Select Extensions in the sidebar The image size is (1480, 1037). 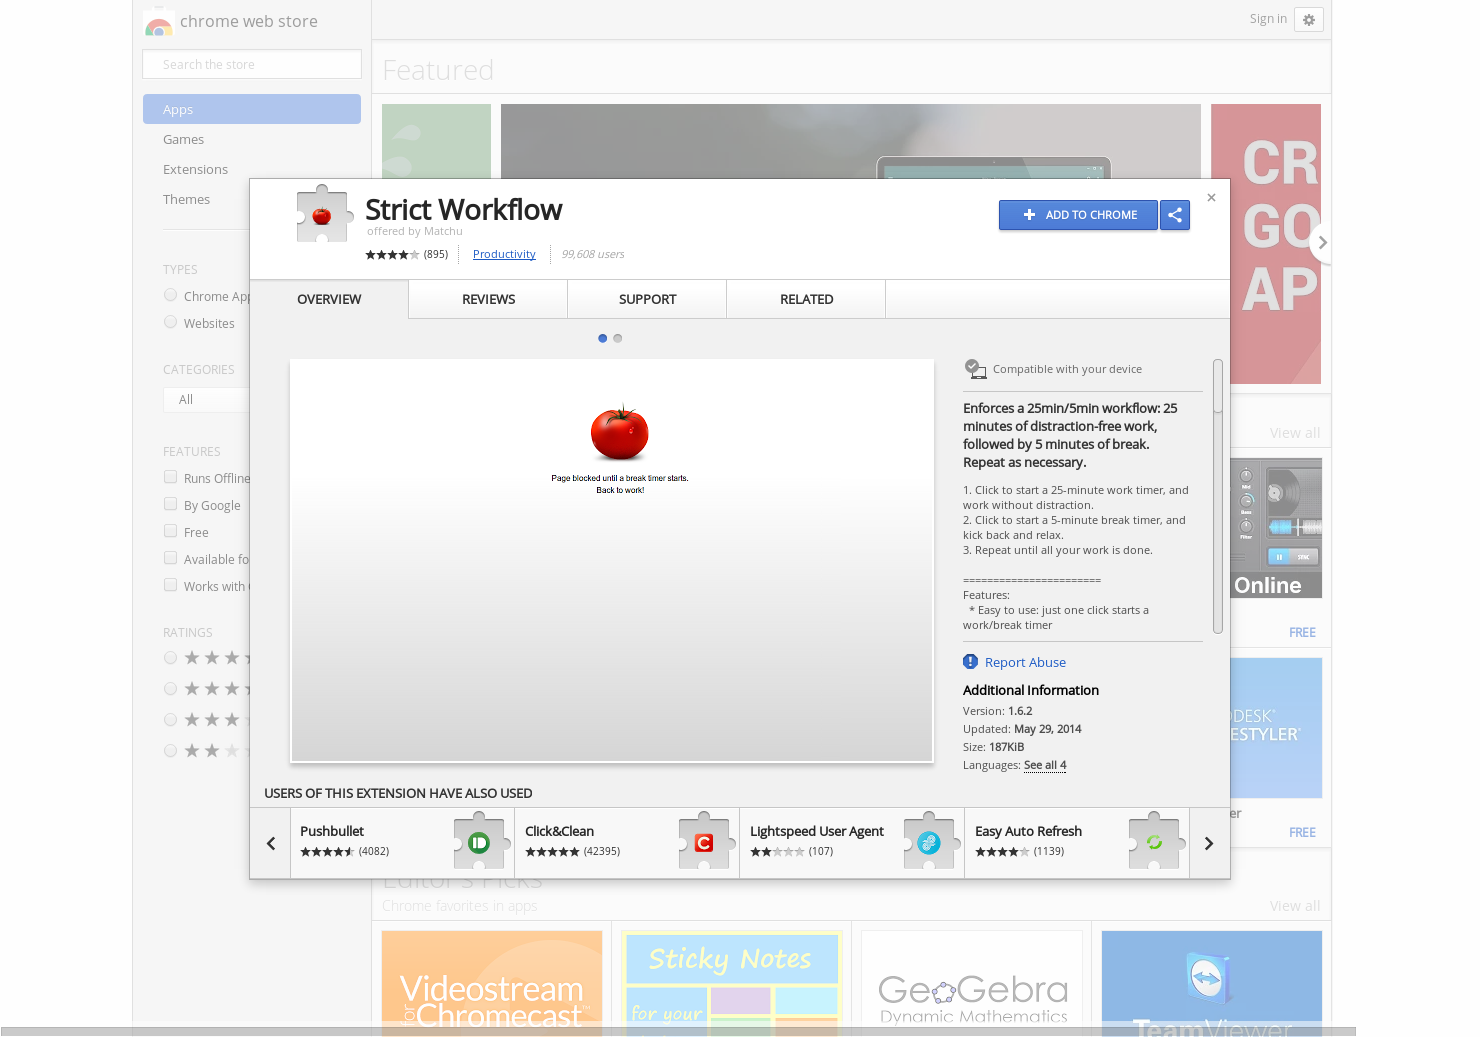coord(195,169)
